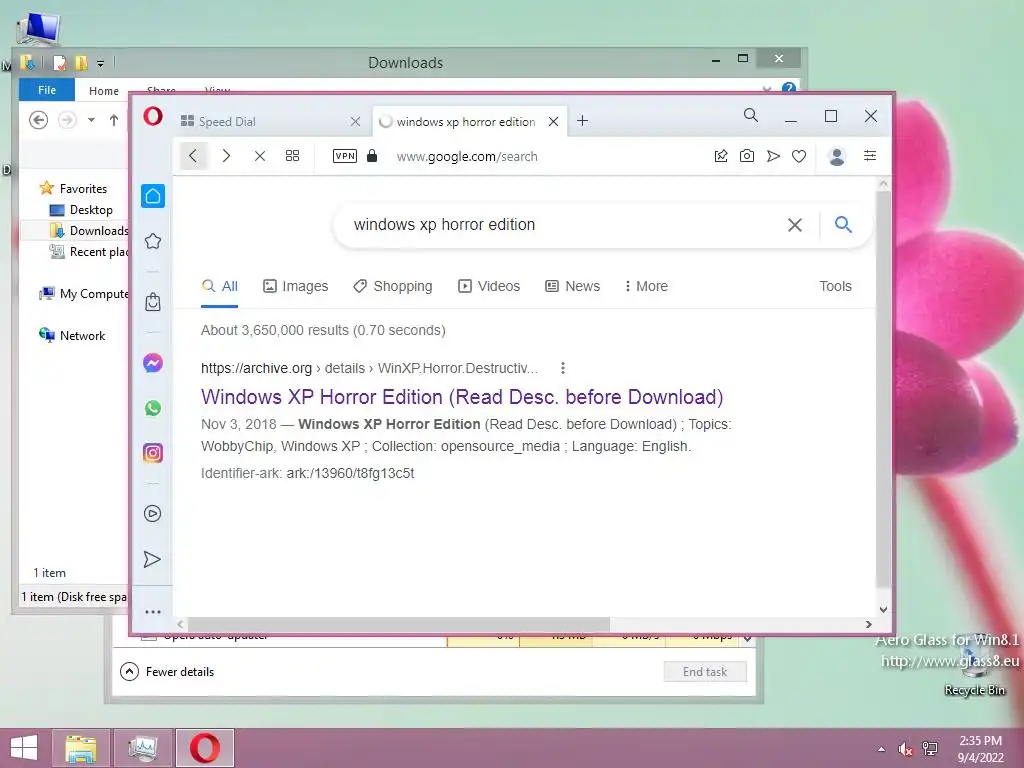
Task: Toggle the VPN badge
Action: (345, 155)
